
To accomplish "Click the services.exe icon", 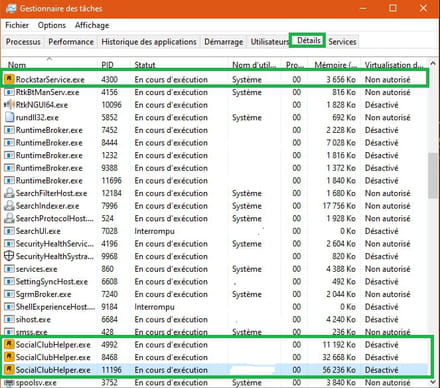I will [9, 269].
